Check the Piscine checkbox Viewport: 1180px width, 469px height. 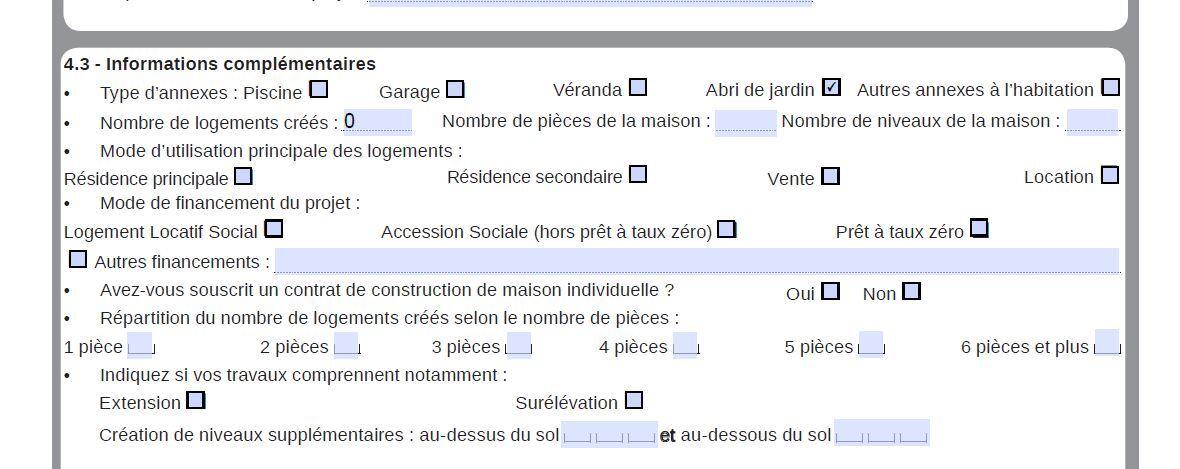click(x=319, y=89)
